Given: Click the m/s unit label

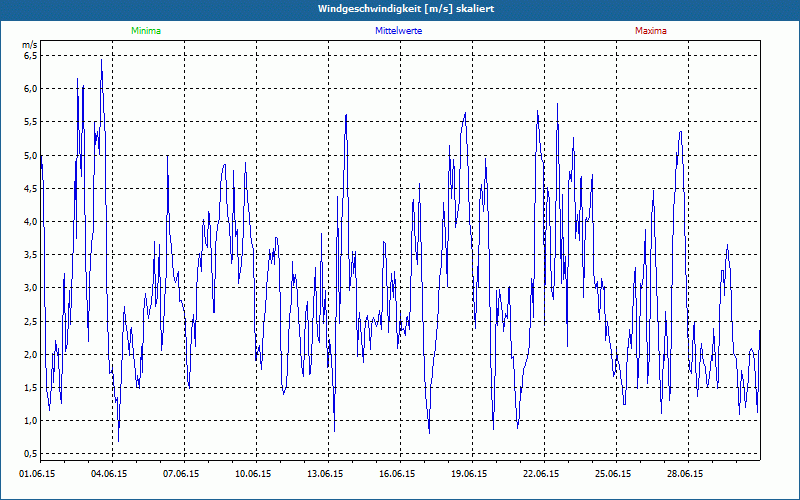Looking at the screenshot, I should point(30,45).
